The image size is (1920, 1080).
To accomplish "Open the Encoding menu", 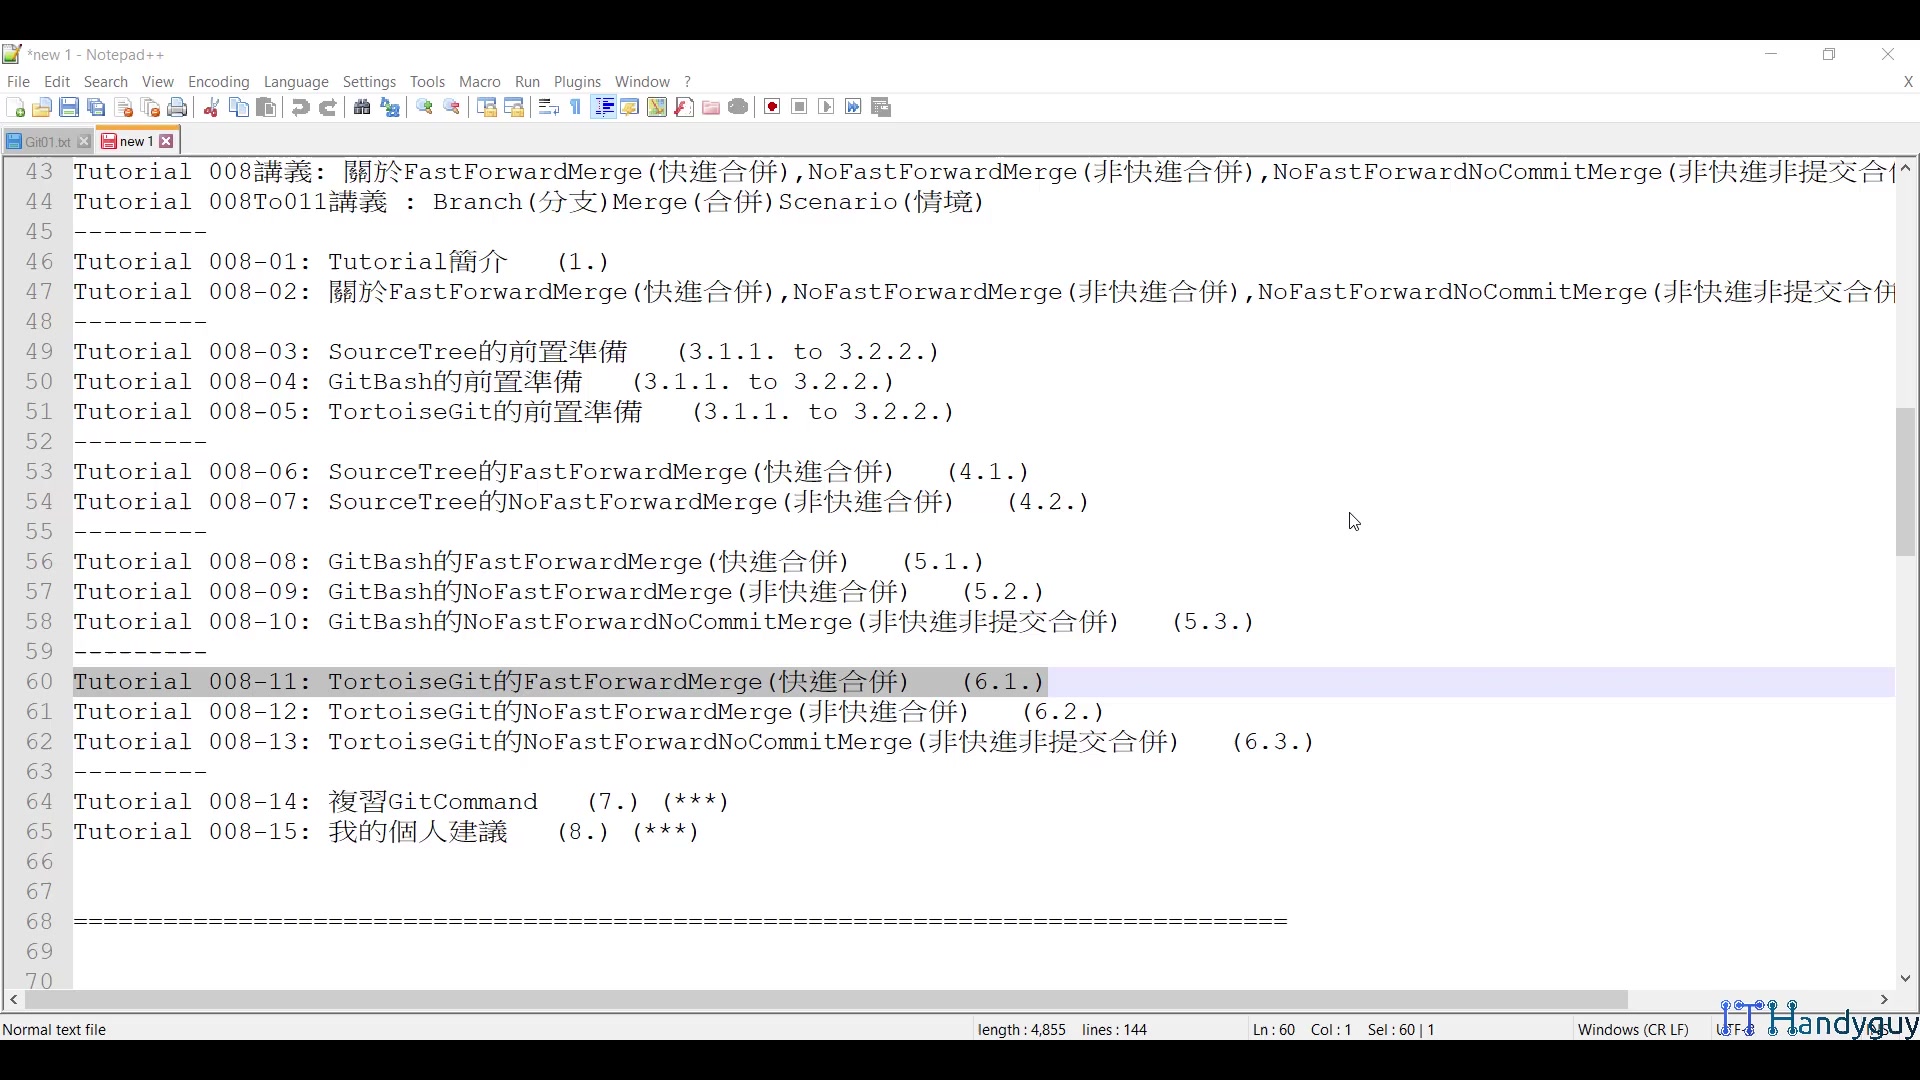I will [218, 82].
